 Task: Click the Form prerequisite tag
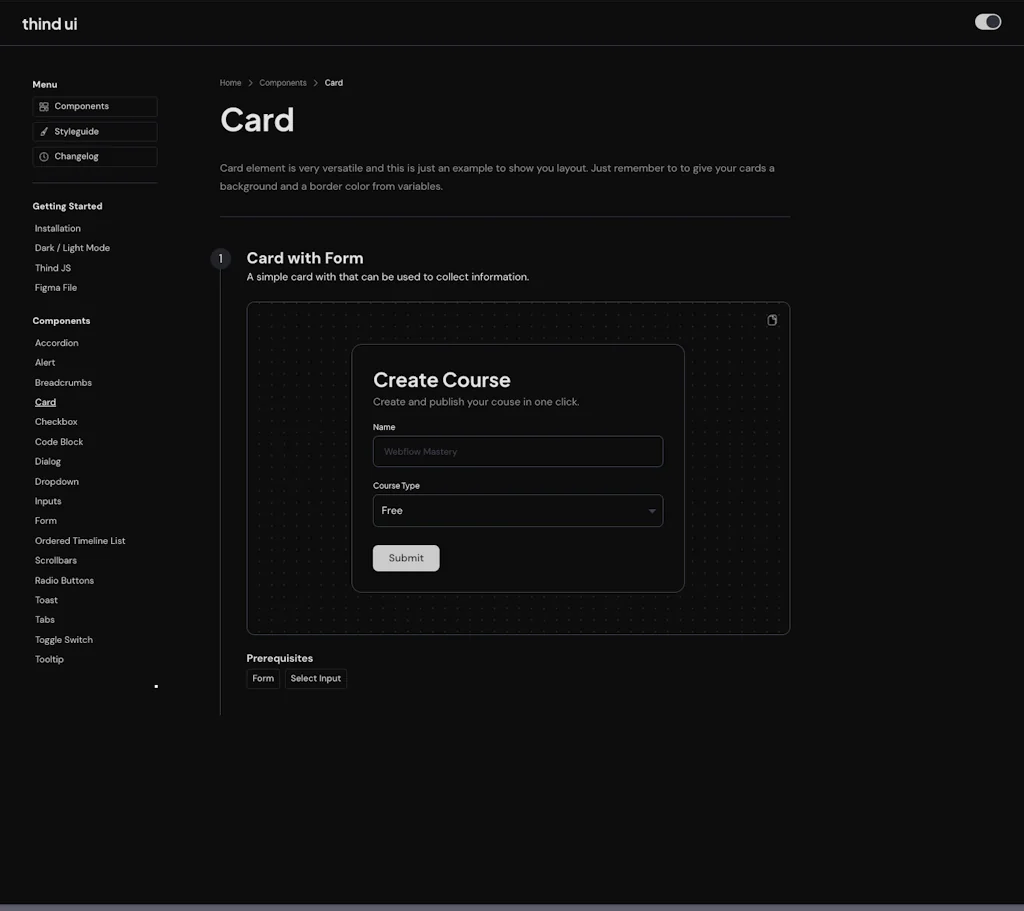[262, 678]
